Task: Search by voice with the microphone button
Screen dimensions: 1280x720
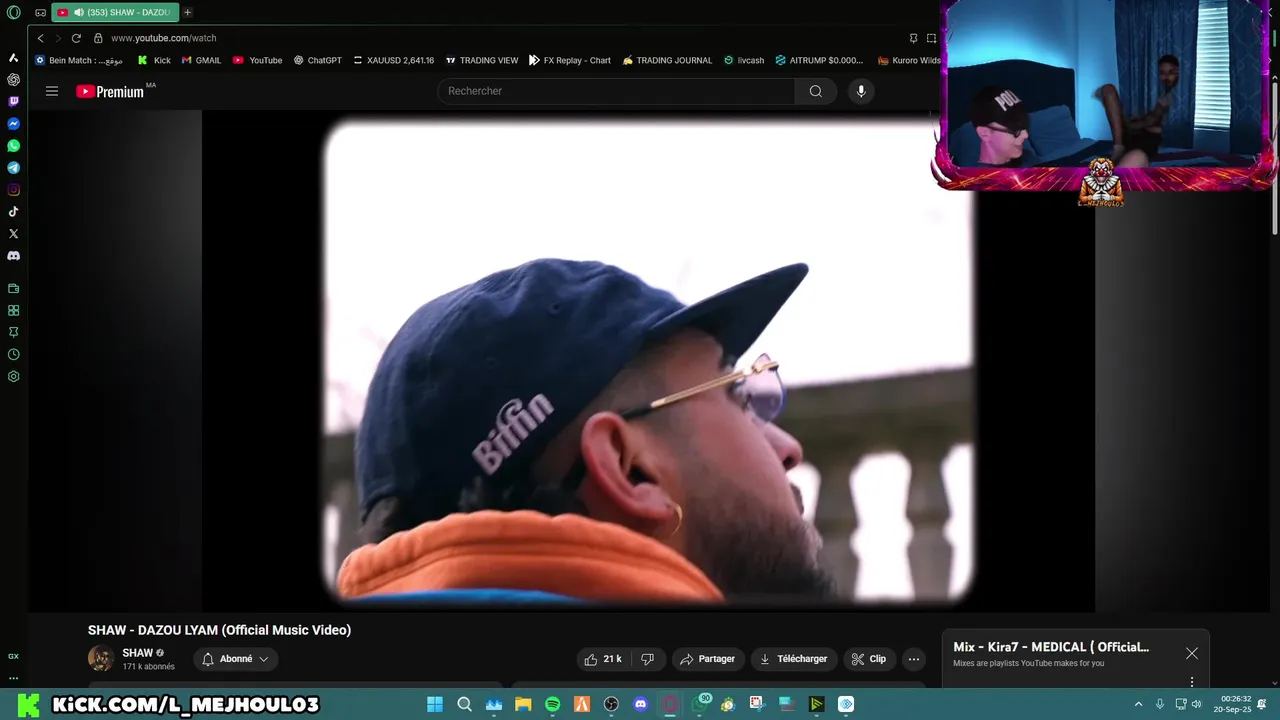Action: pos(861,91)
